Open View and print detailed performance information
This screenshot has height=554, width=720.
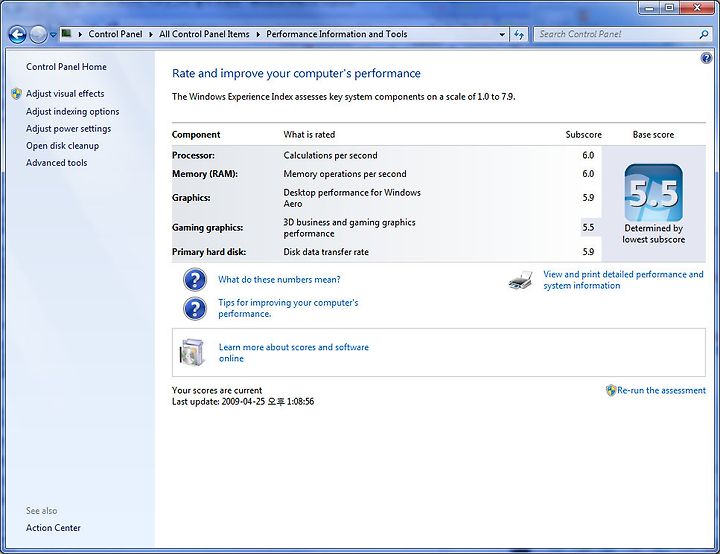[623, 280]
